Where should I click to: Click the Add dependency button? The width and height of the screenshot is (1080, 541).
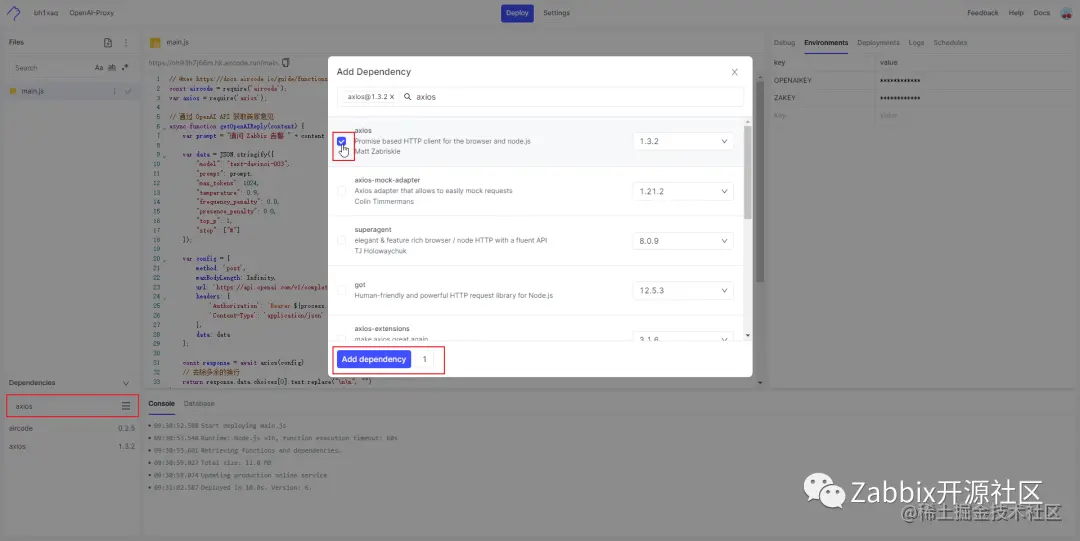373,359
